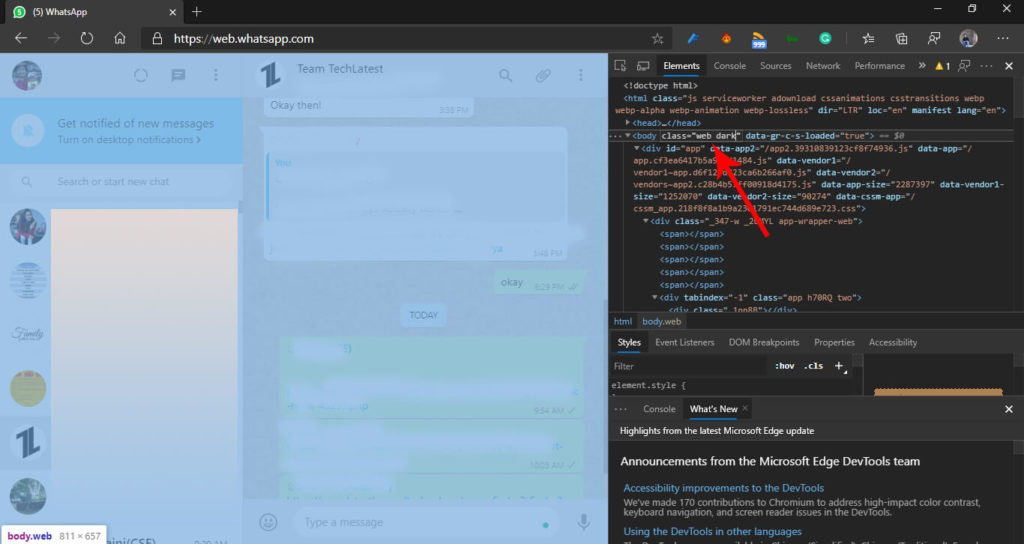Close the WhatsApp browser tab
This screenshot has height=544, width=1024.
pyautogui.click(x=172, y=12)
